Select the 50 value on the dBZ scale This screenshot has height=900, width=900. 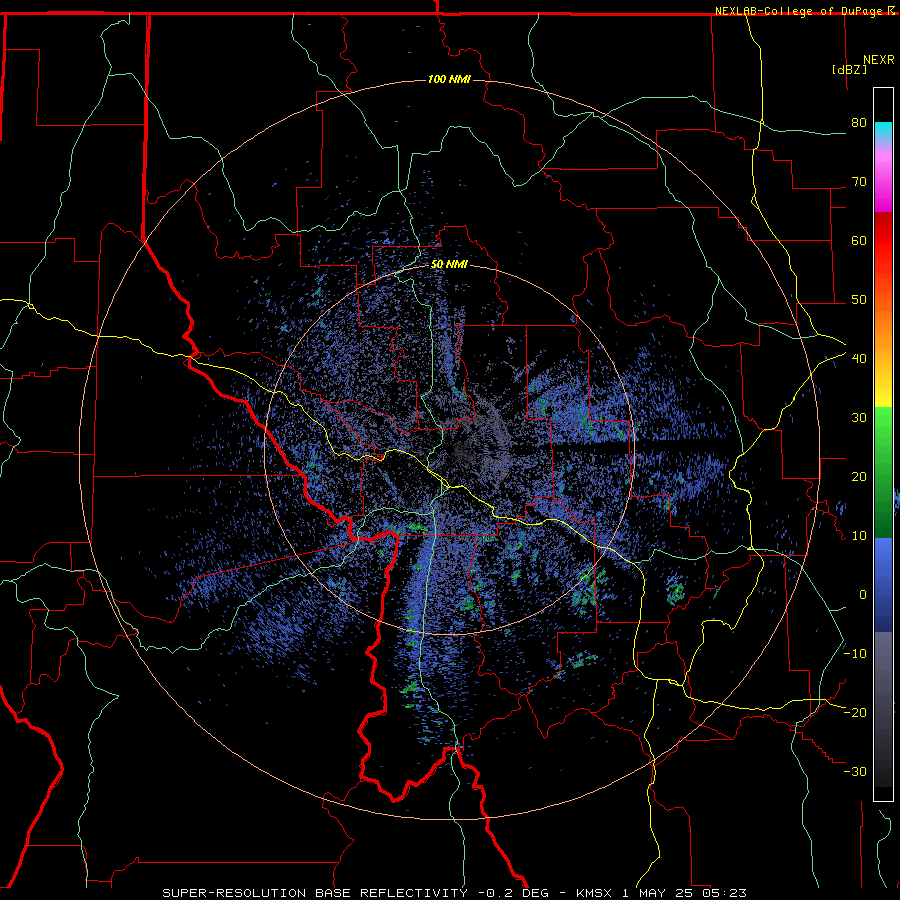pos(859,300)
